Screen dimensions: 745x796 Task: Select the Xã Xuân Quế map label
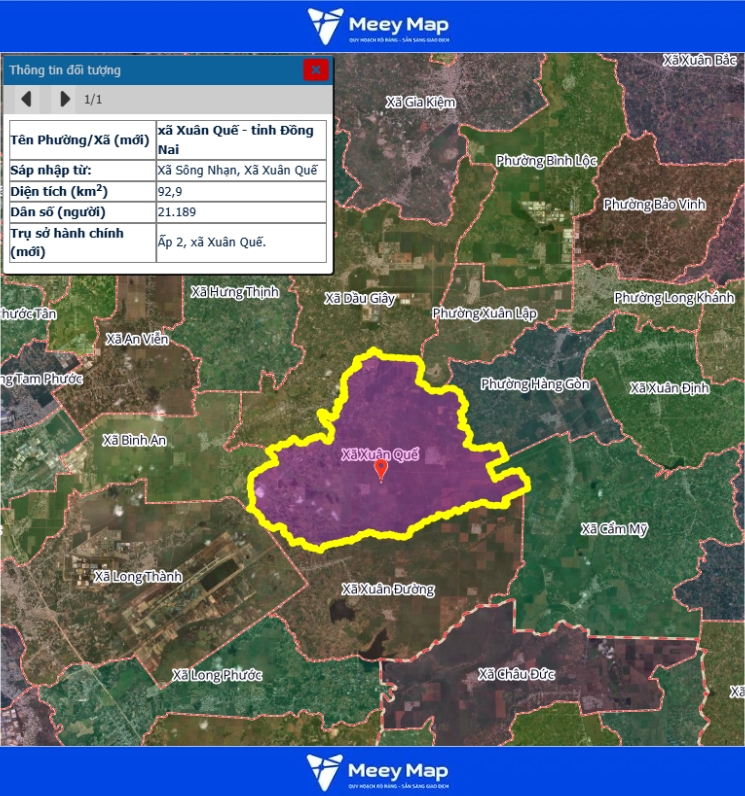(379, 454)
